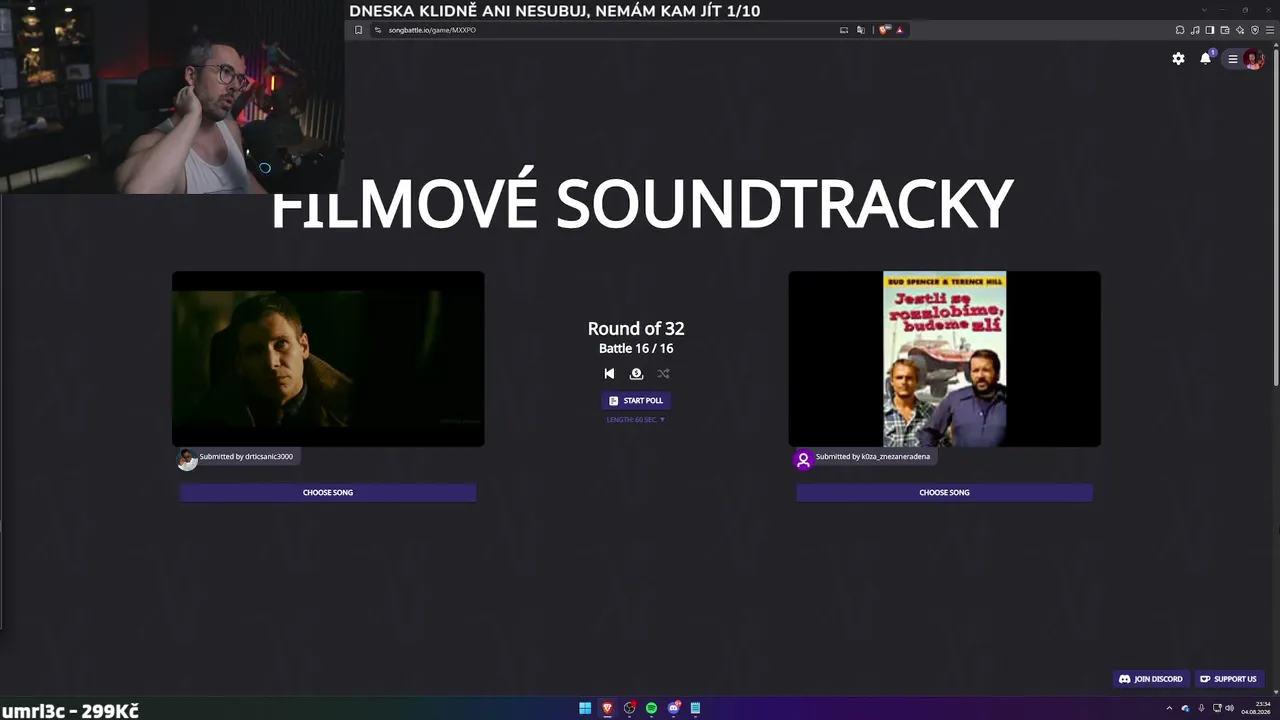This screenshot has height=720, width=1280.
Task: Click the shuffle icon under battle counter
Action: [x=663, y=374]
